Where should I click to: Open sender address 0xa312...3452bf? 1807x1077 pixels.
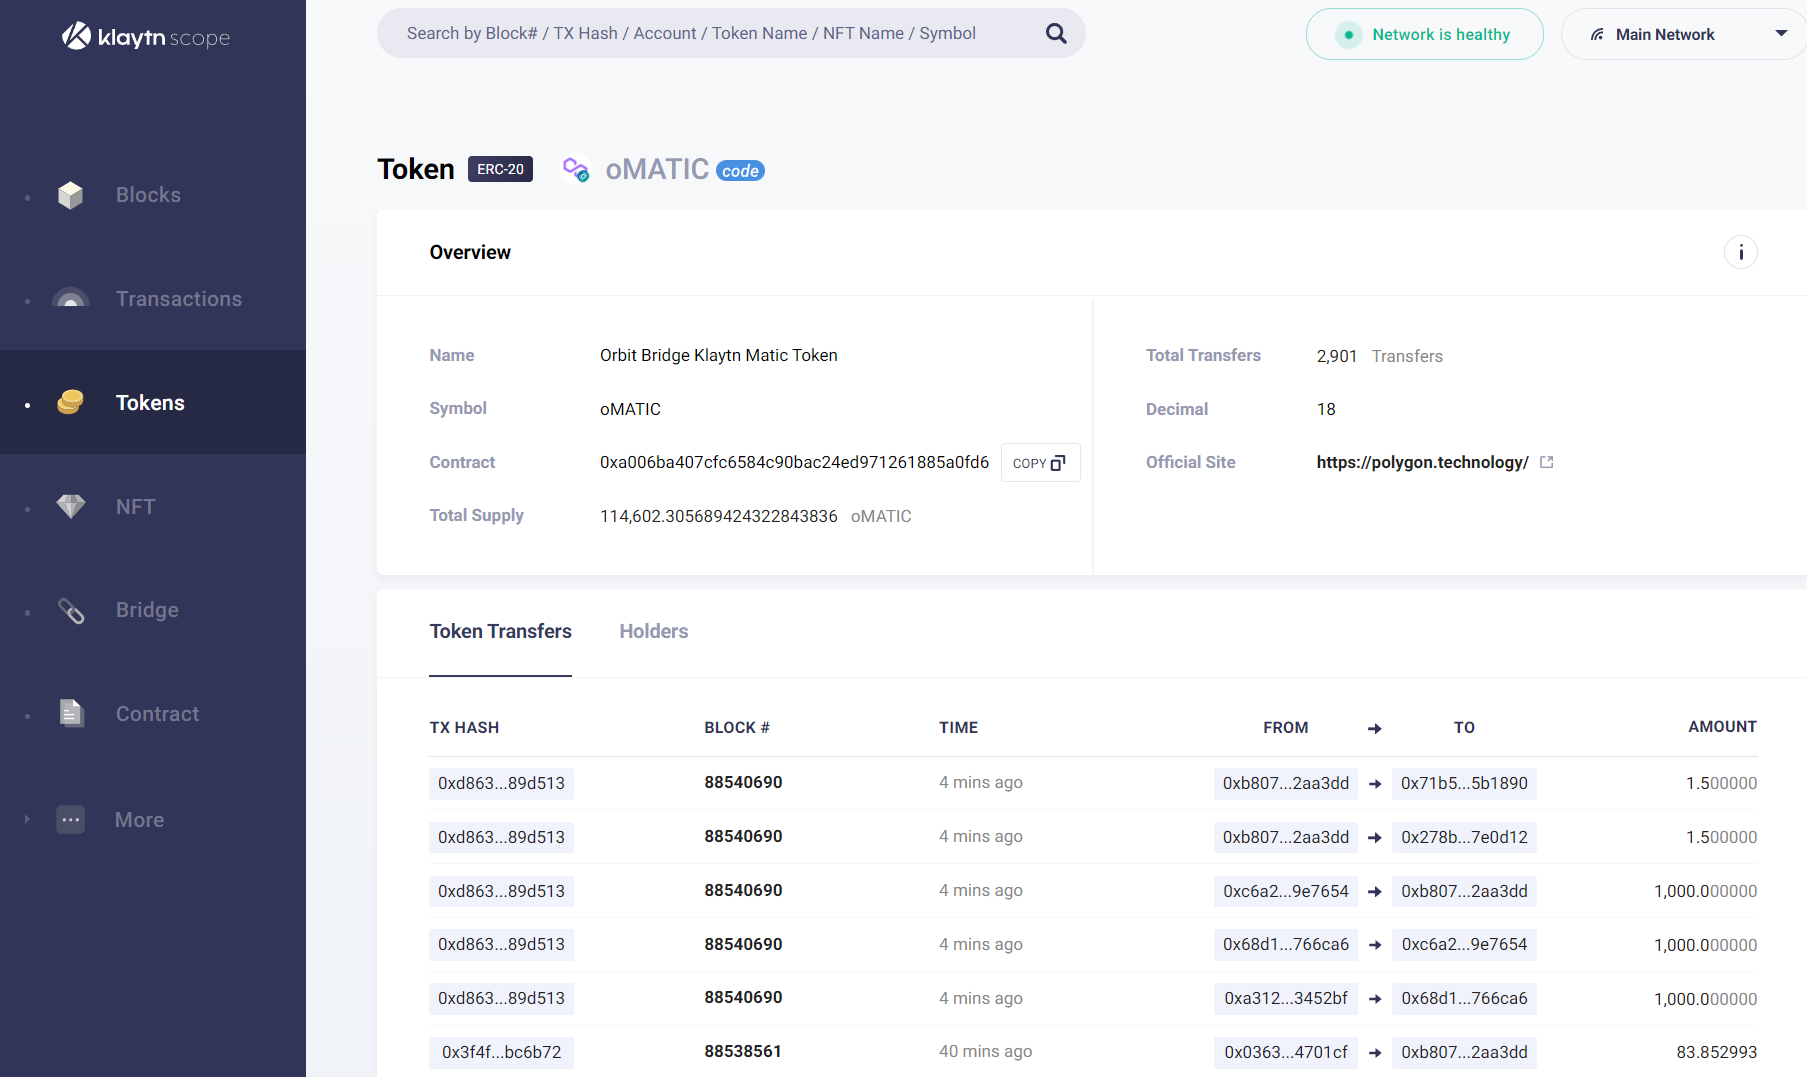[x=1286, y=998]
